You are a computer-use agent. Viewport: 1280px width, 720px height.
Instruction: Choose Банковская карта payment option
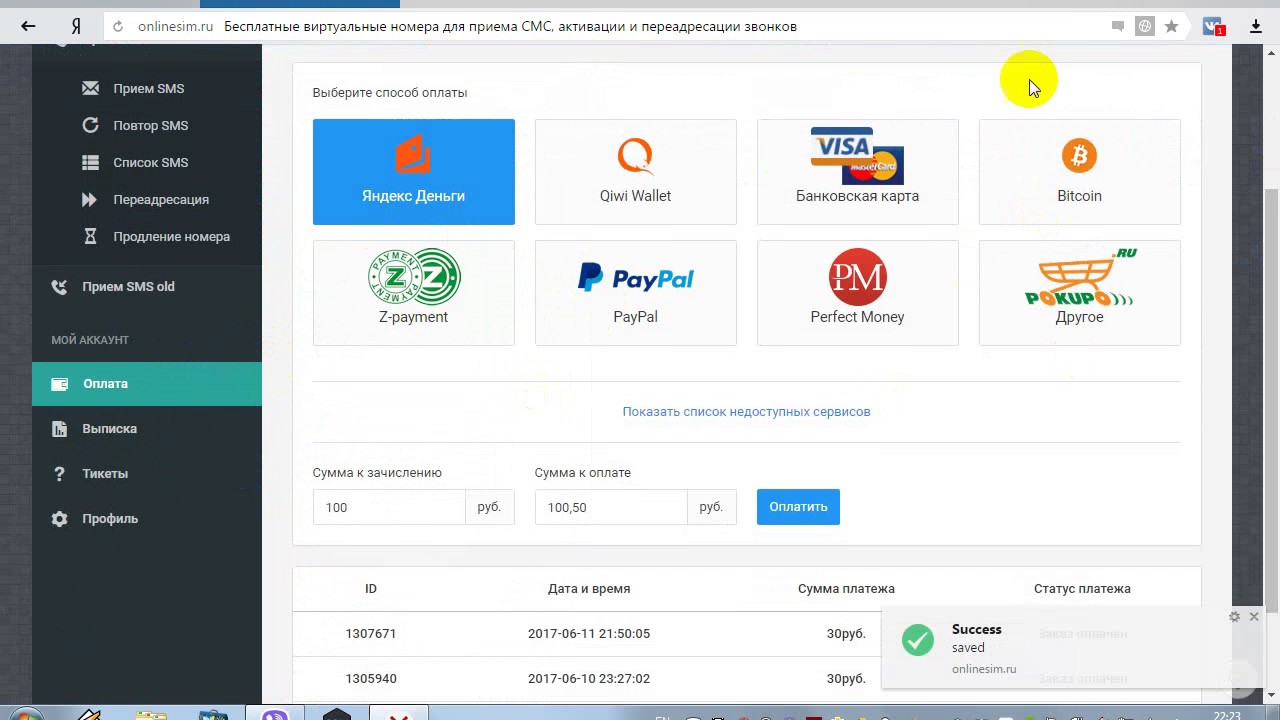pos(858,172)
